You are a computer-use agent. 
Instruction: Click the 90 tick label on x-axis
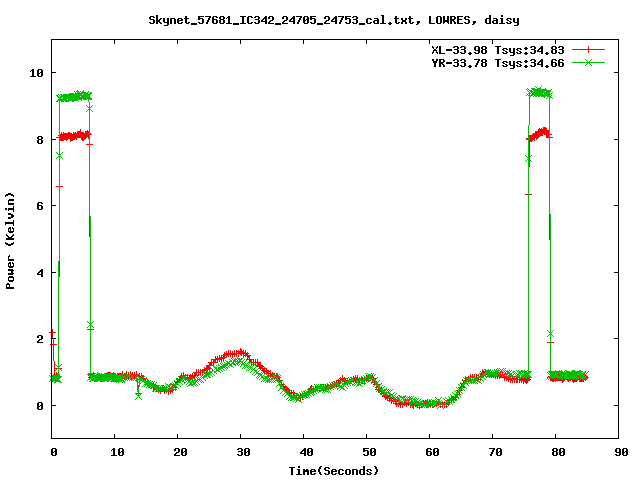[x=618, y=452]
